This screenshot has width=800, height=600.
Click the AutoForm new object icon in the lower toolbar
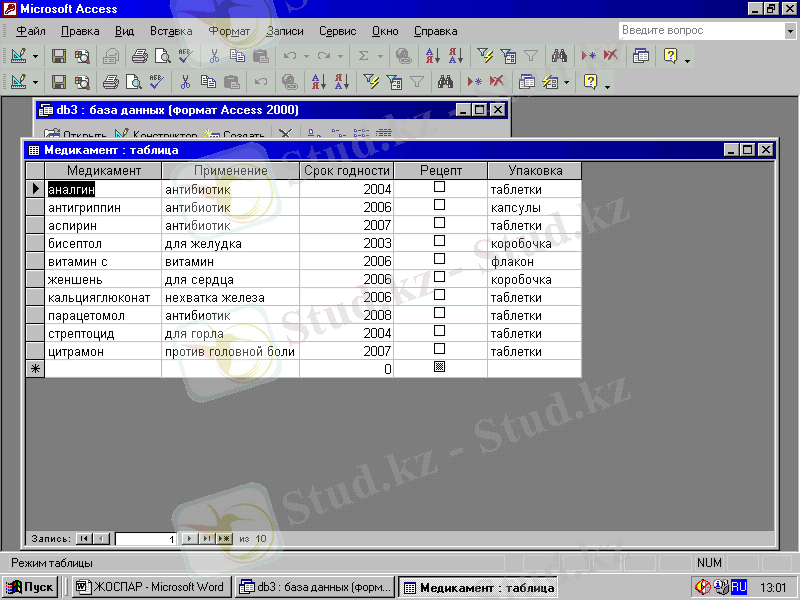click(549, 81)
